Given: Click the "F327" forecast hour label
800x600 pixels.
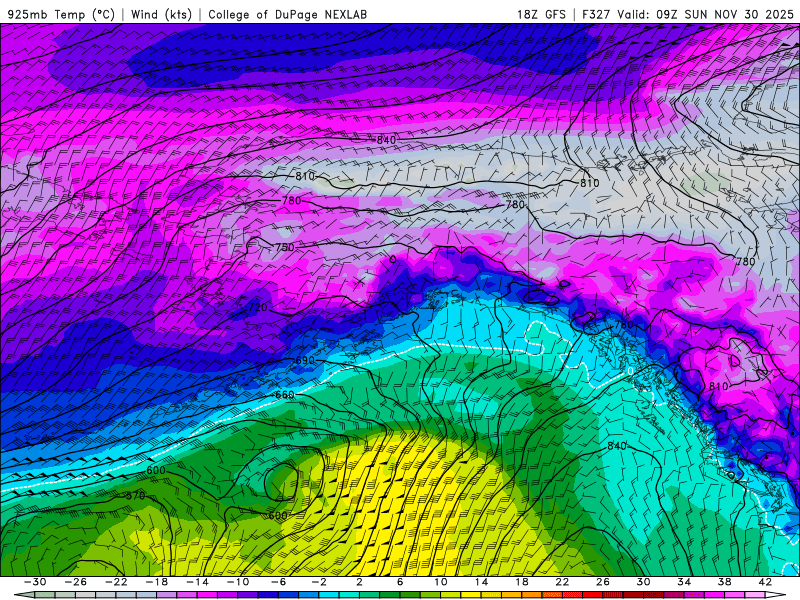Looking at the screenshot, I should pyautogui.click(x=595, y=14).
